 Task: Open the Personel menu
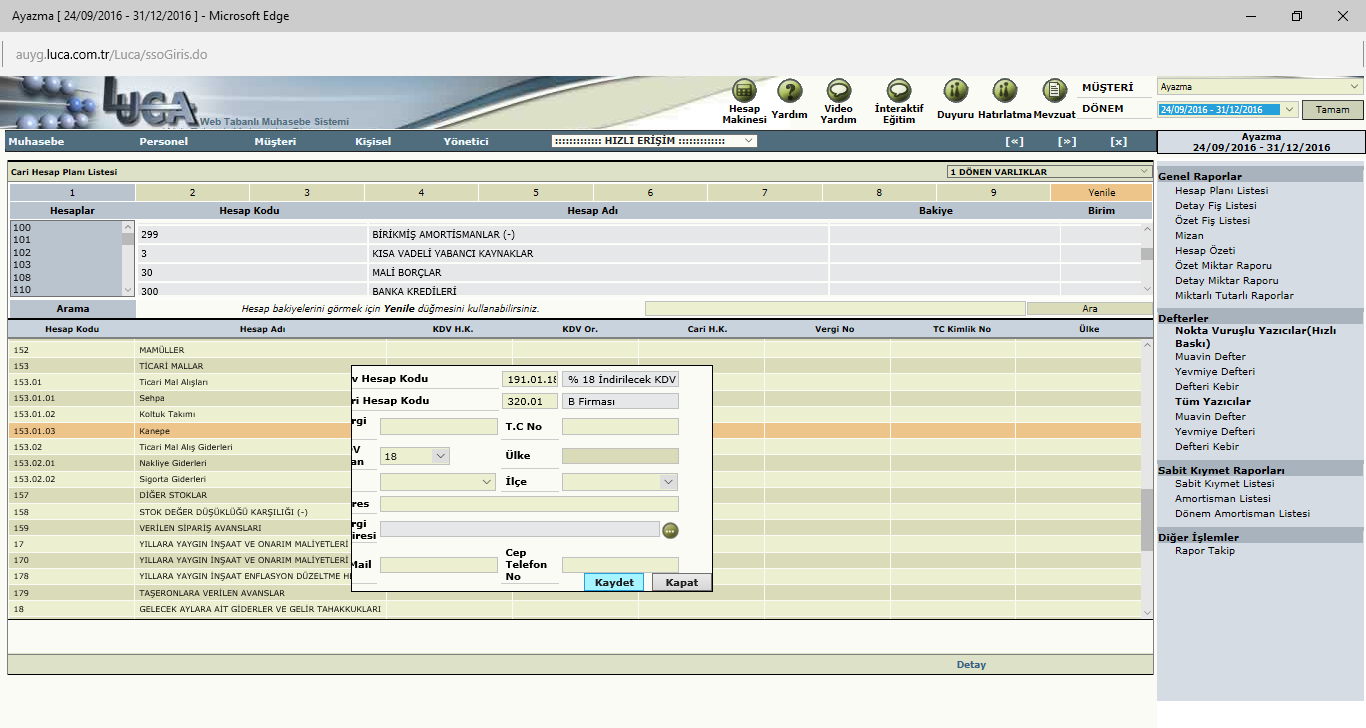163,141
